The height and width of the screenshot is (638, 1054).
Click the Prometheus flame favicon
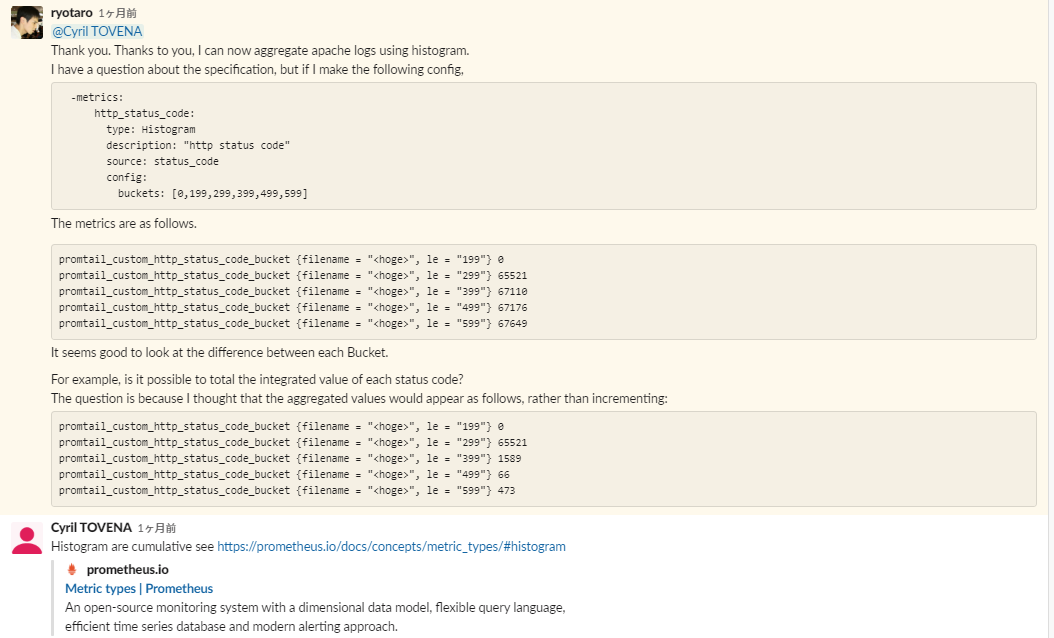tap(71, 569)
